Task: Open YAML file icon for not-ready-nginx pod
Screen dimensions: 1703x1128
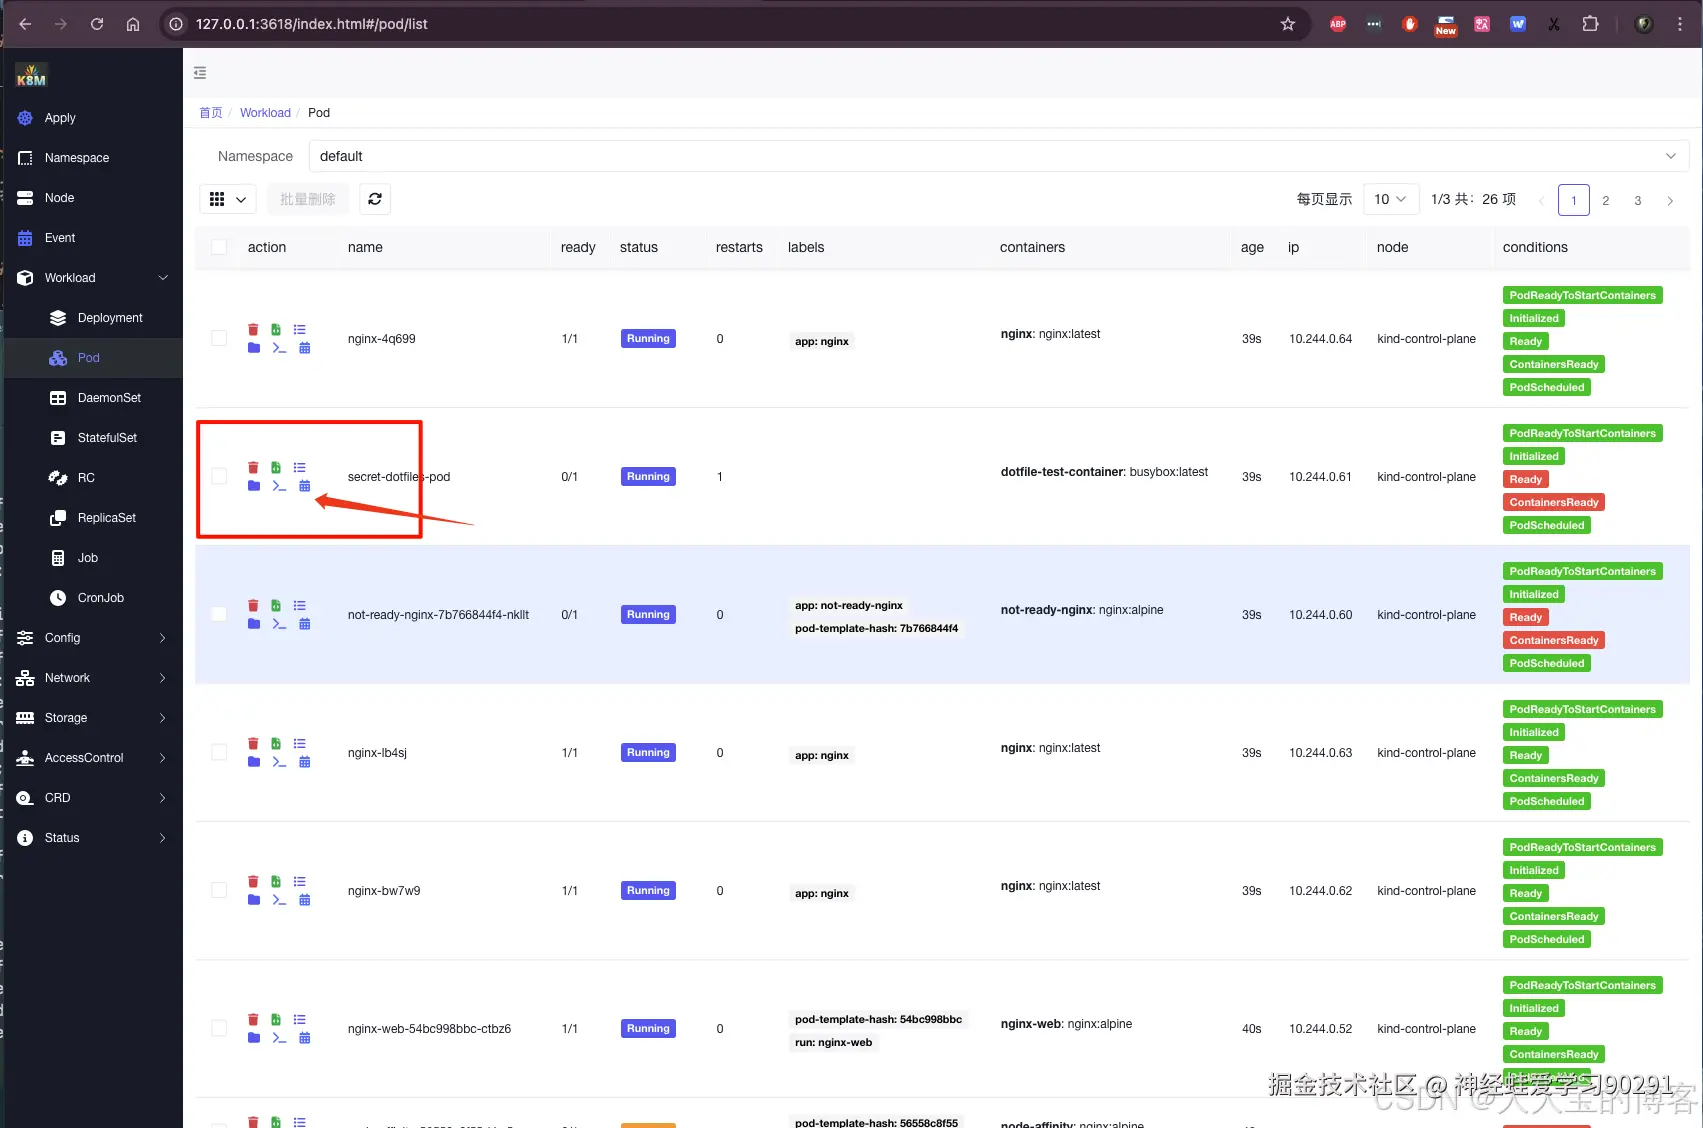Action: 276,605
